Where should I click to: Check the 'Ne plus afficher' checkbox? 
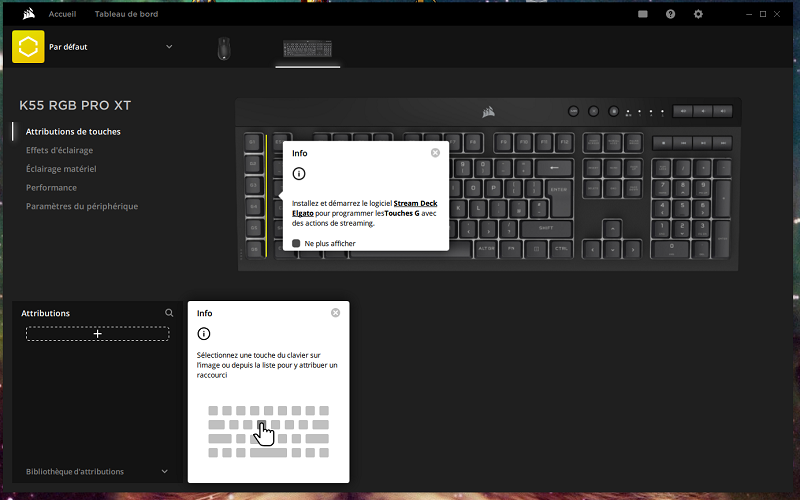[296, 243]
